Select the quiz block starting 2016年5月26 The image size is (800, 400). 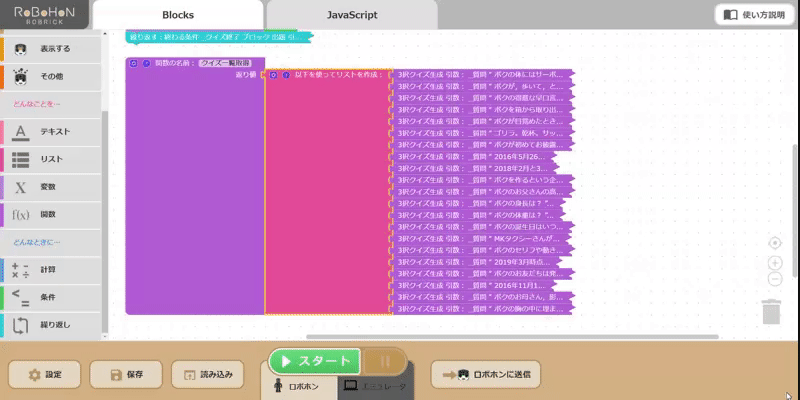point(473,157)
